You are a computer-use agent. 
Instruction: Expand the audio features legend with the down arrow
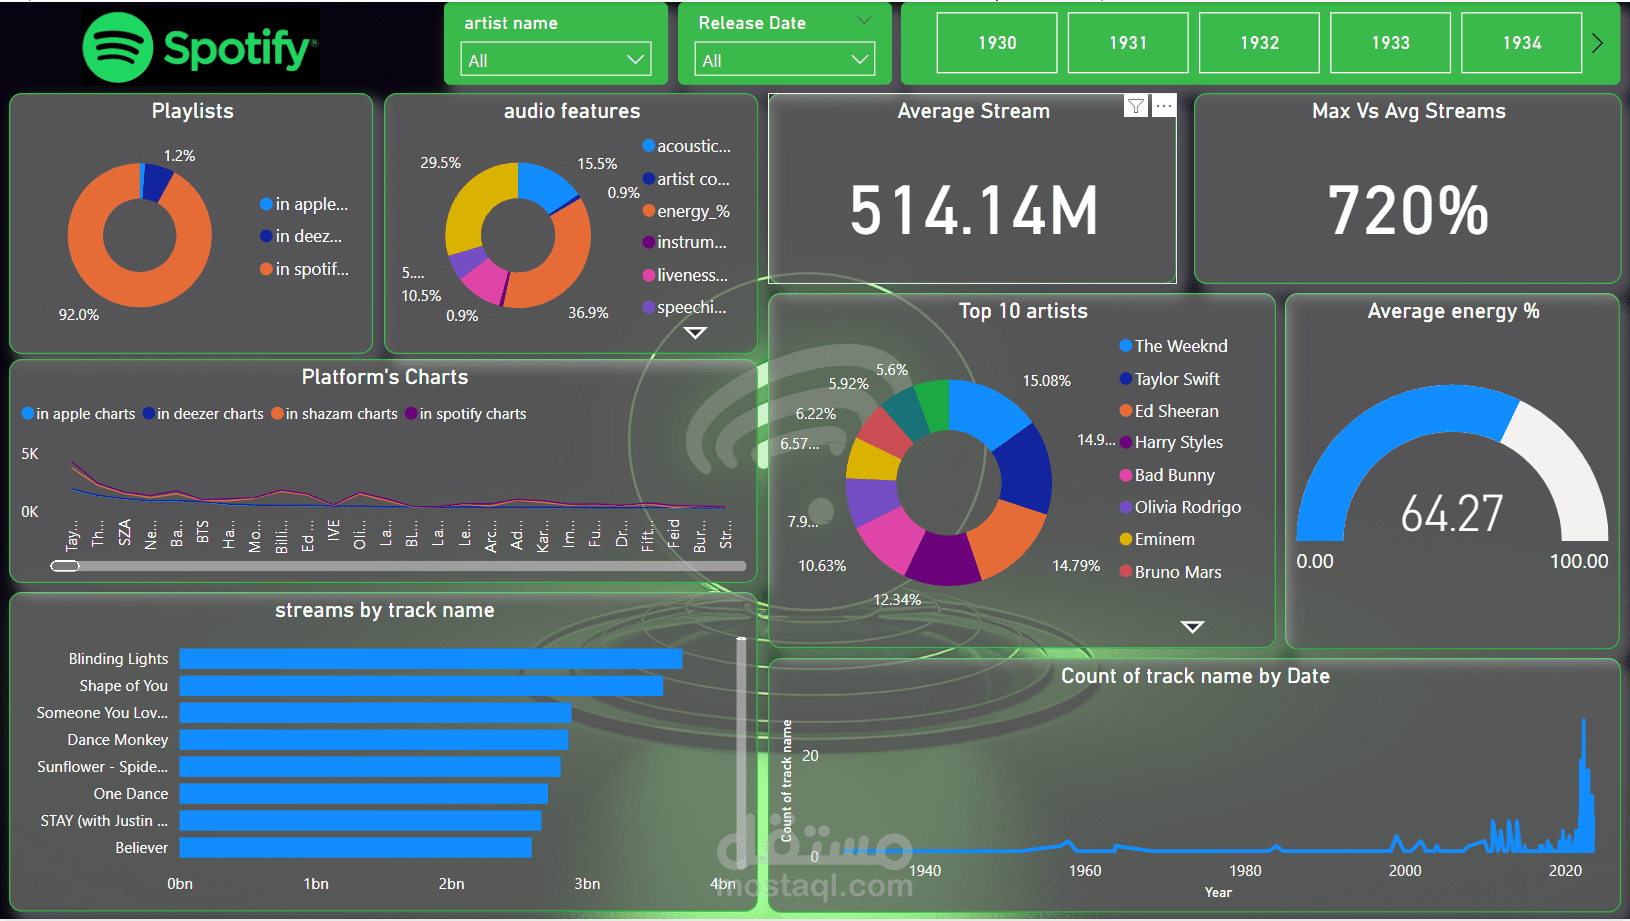click(x=695, y=333)
